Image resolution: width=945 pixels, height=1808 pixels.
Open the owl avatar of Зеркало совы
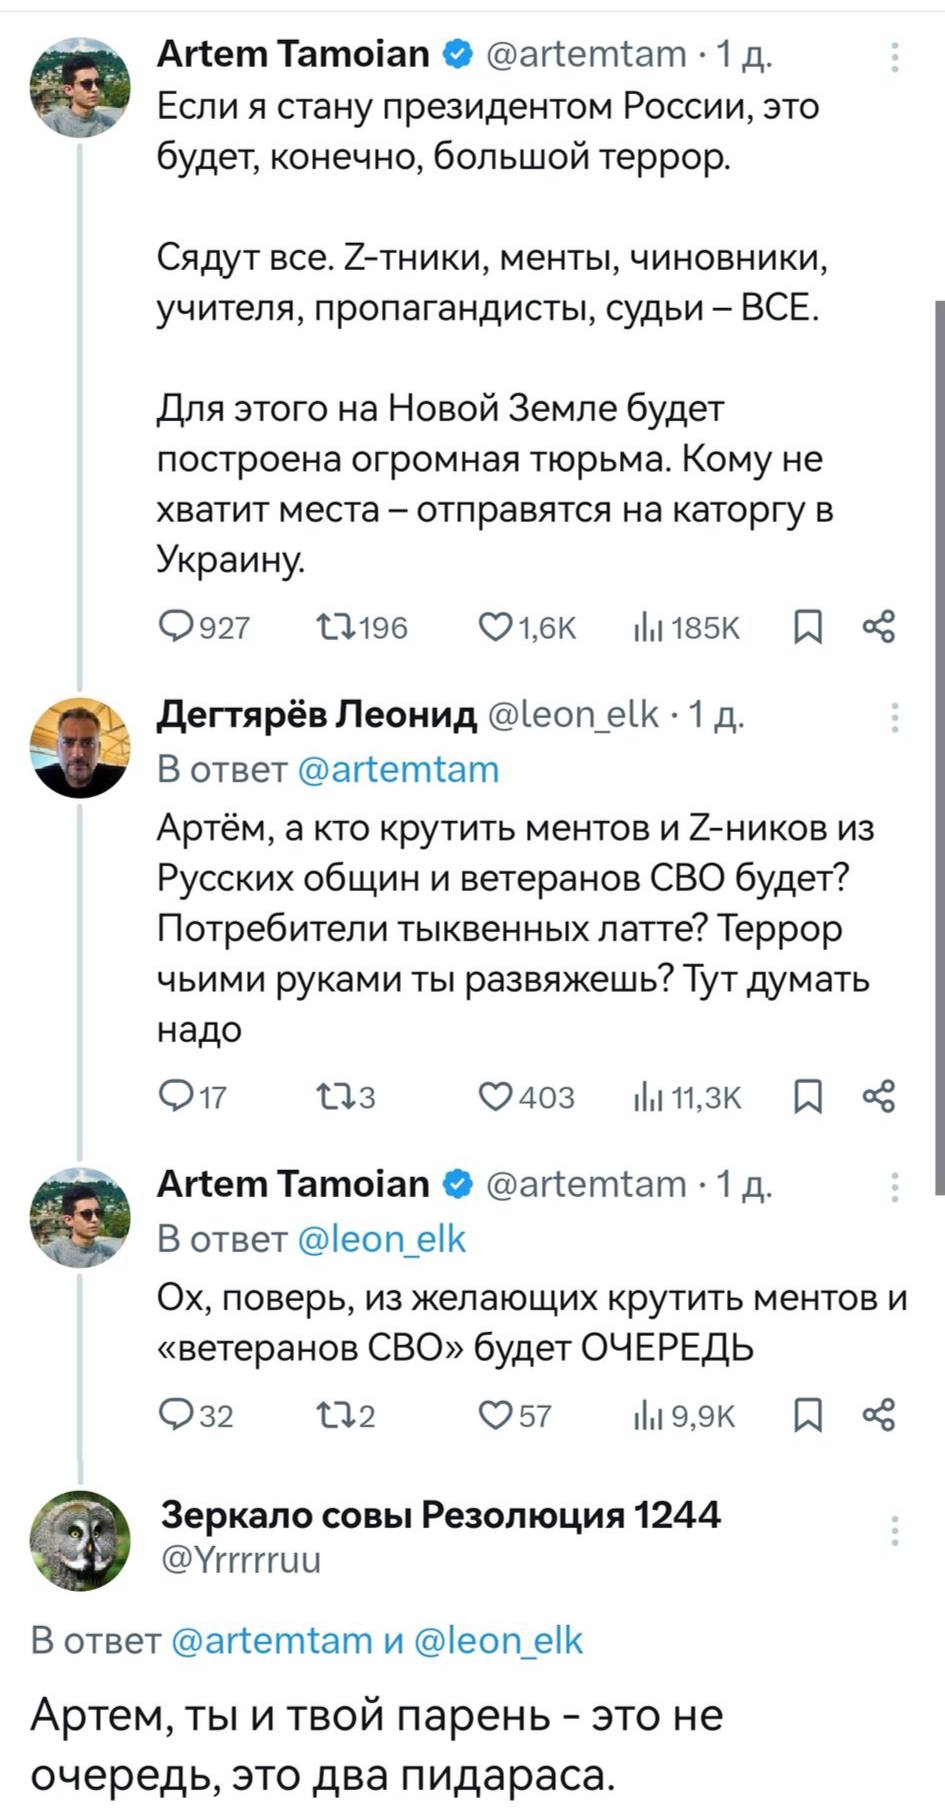tap(80, 1541)
